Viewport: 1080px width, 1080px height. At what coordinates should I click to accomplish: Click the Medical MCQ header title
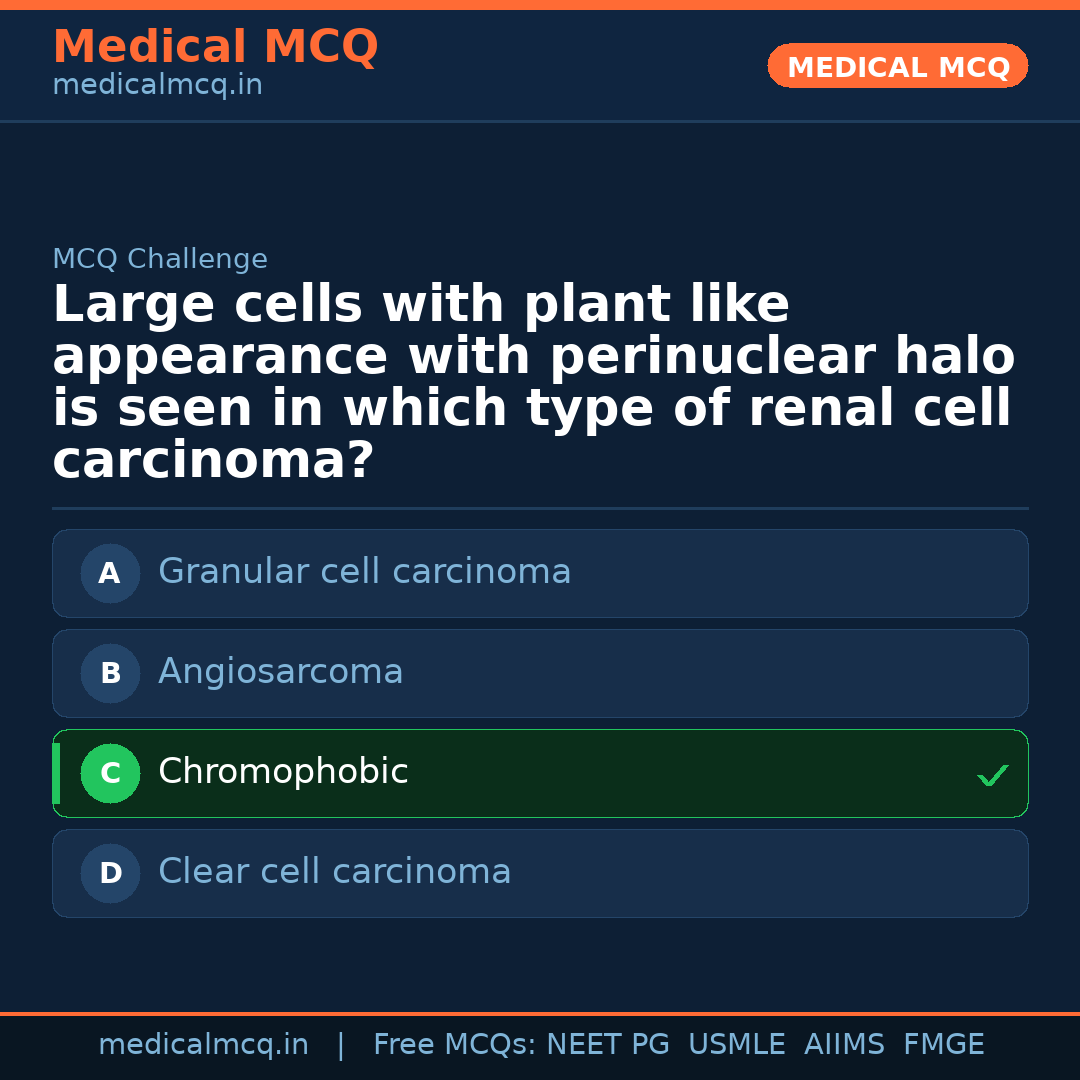click(215, 47)
